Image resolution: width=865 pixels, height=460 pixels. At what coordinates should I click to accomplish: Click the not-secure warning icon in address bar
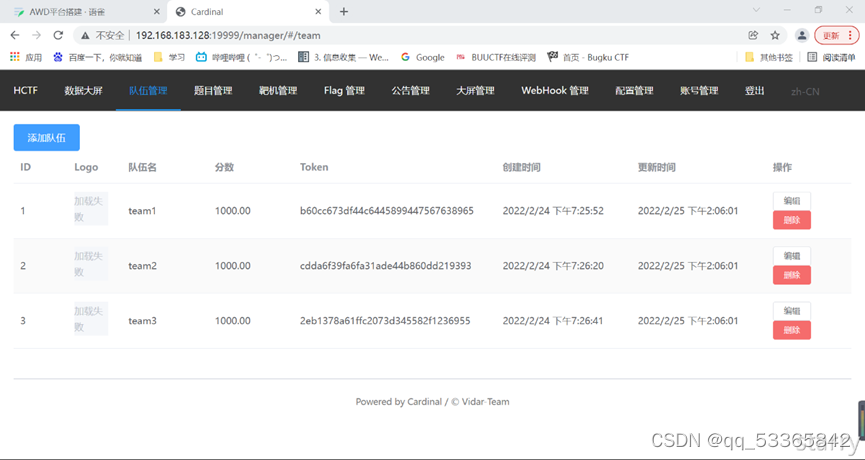click(85, 35)
